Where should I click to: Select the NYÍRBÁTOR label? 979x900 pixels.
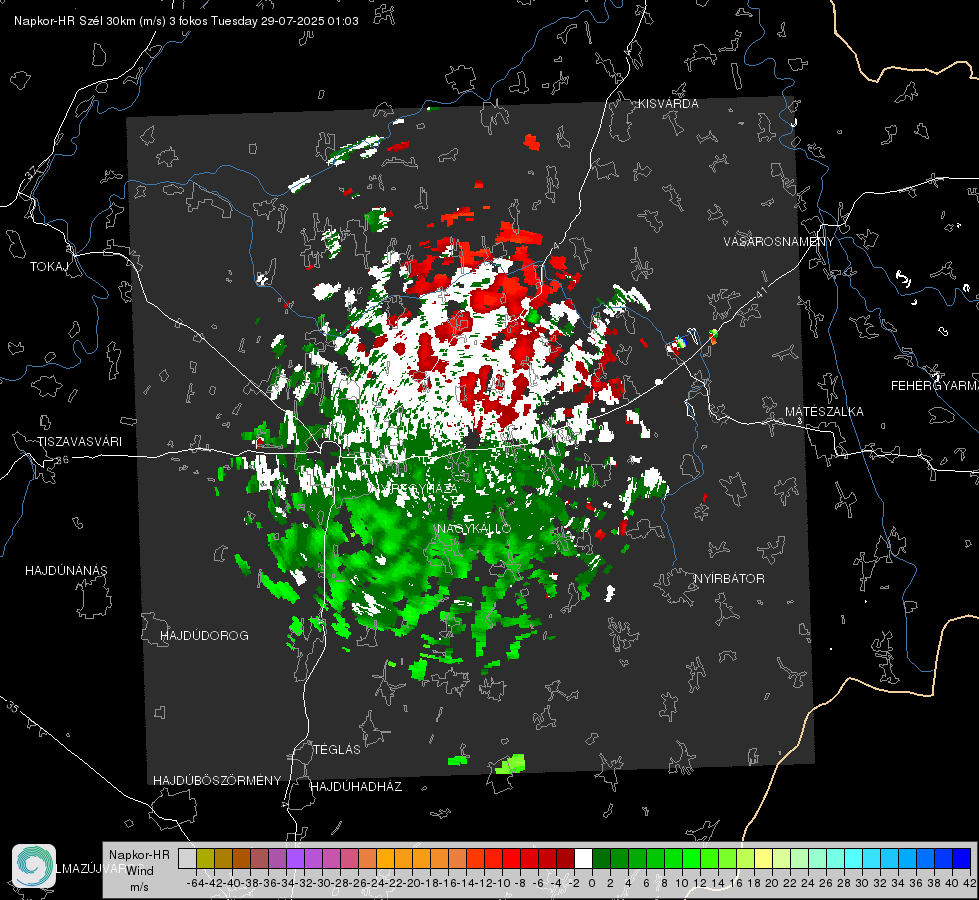[729, 579]
